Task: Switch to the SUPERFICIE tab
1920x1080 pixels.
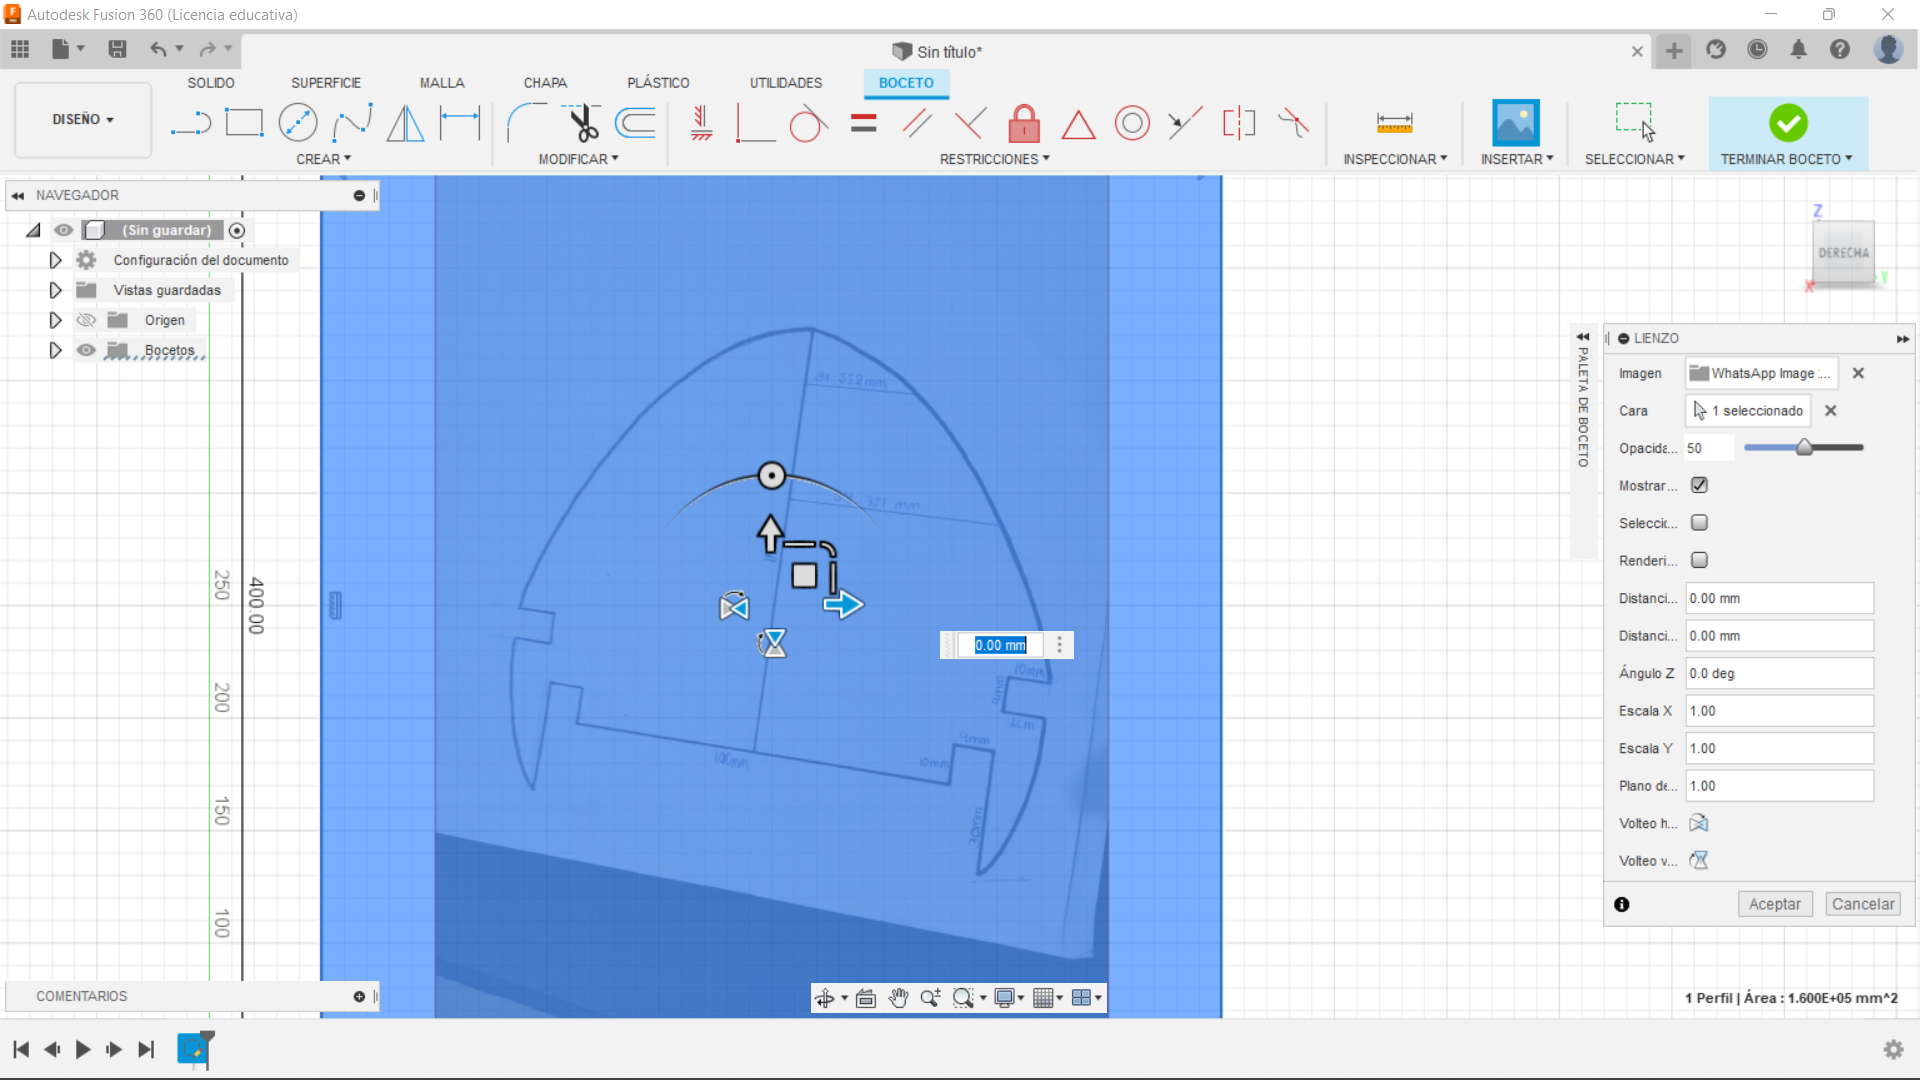Action: coord(326,83)
